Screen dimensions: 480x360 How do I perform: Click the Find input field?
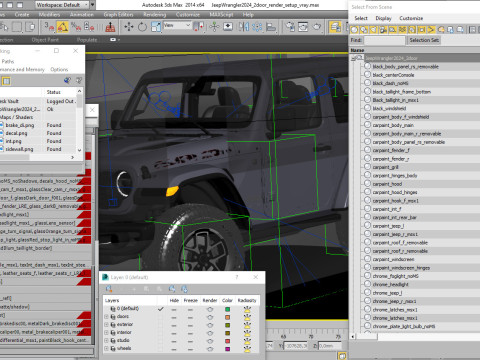tap(384, 40)
